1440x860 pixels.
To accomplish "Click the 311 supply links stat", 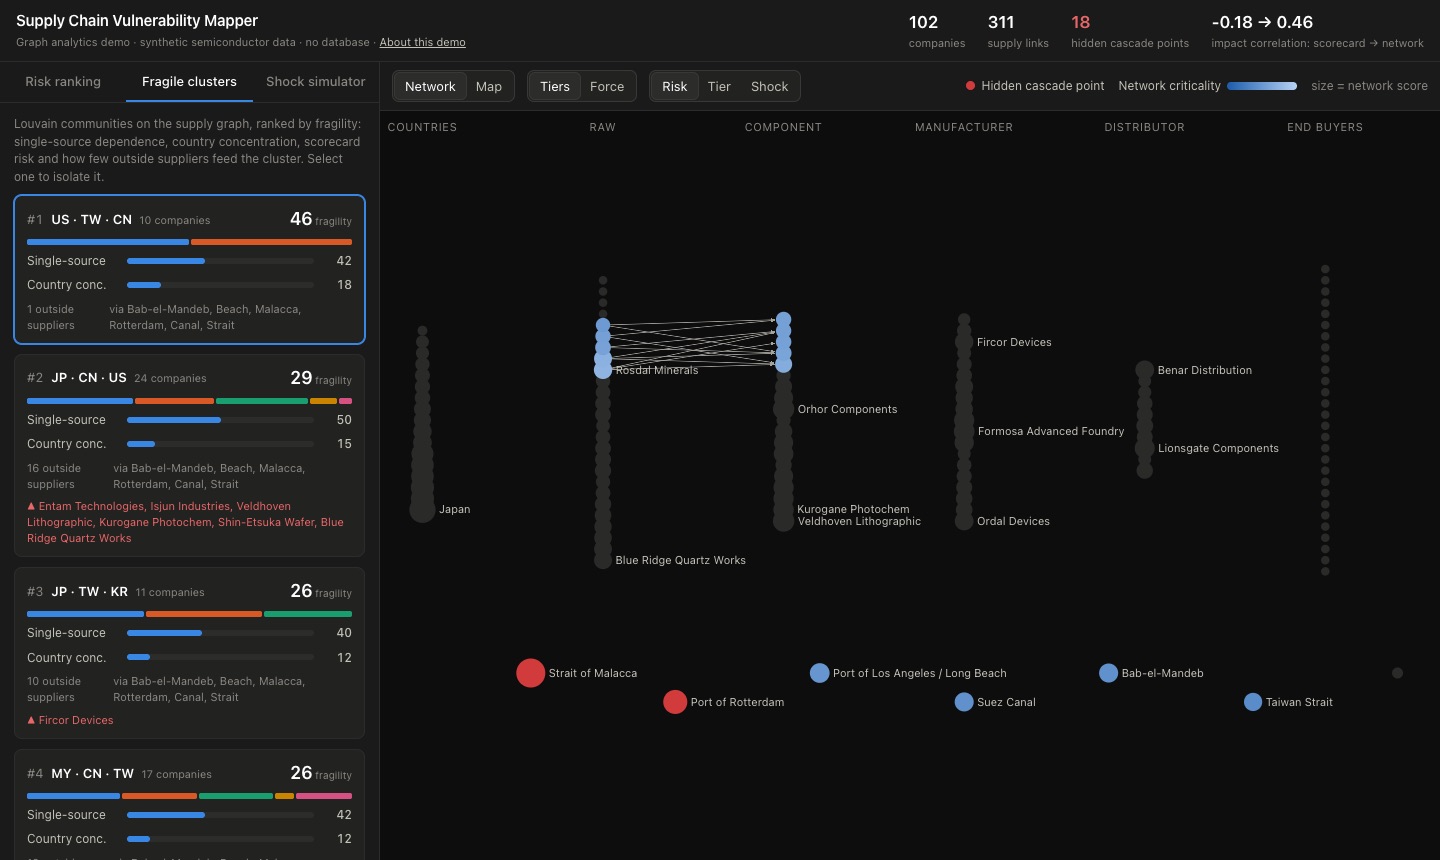I will coord(1018,31).
